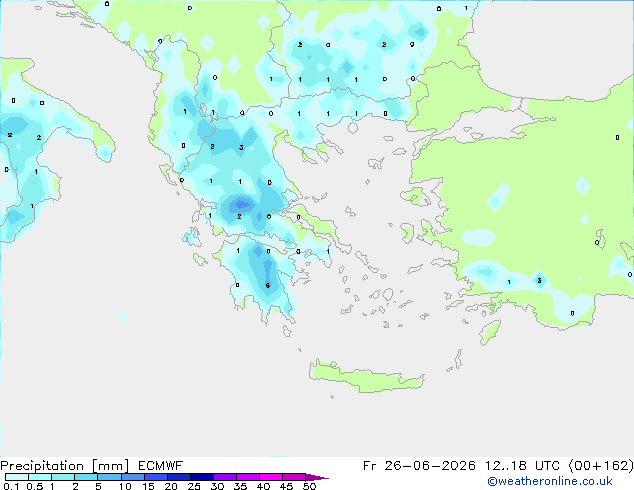The image size is (634, 490).
Task: Click the '12..18 UTC' time range
Action: point(523,466)
